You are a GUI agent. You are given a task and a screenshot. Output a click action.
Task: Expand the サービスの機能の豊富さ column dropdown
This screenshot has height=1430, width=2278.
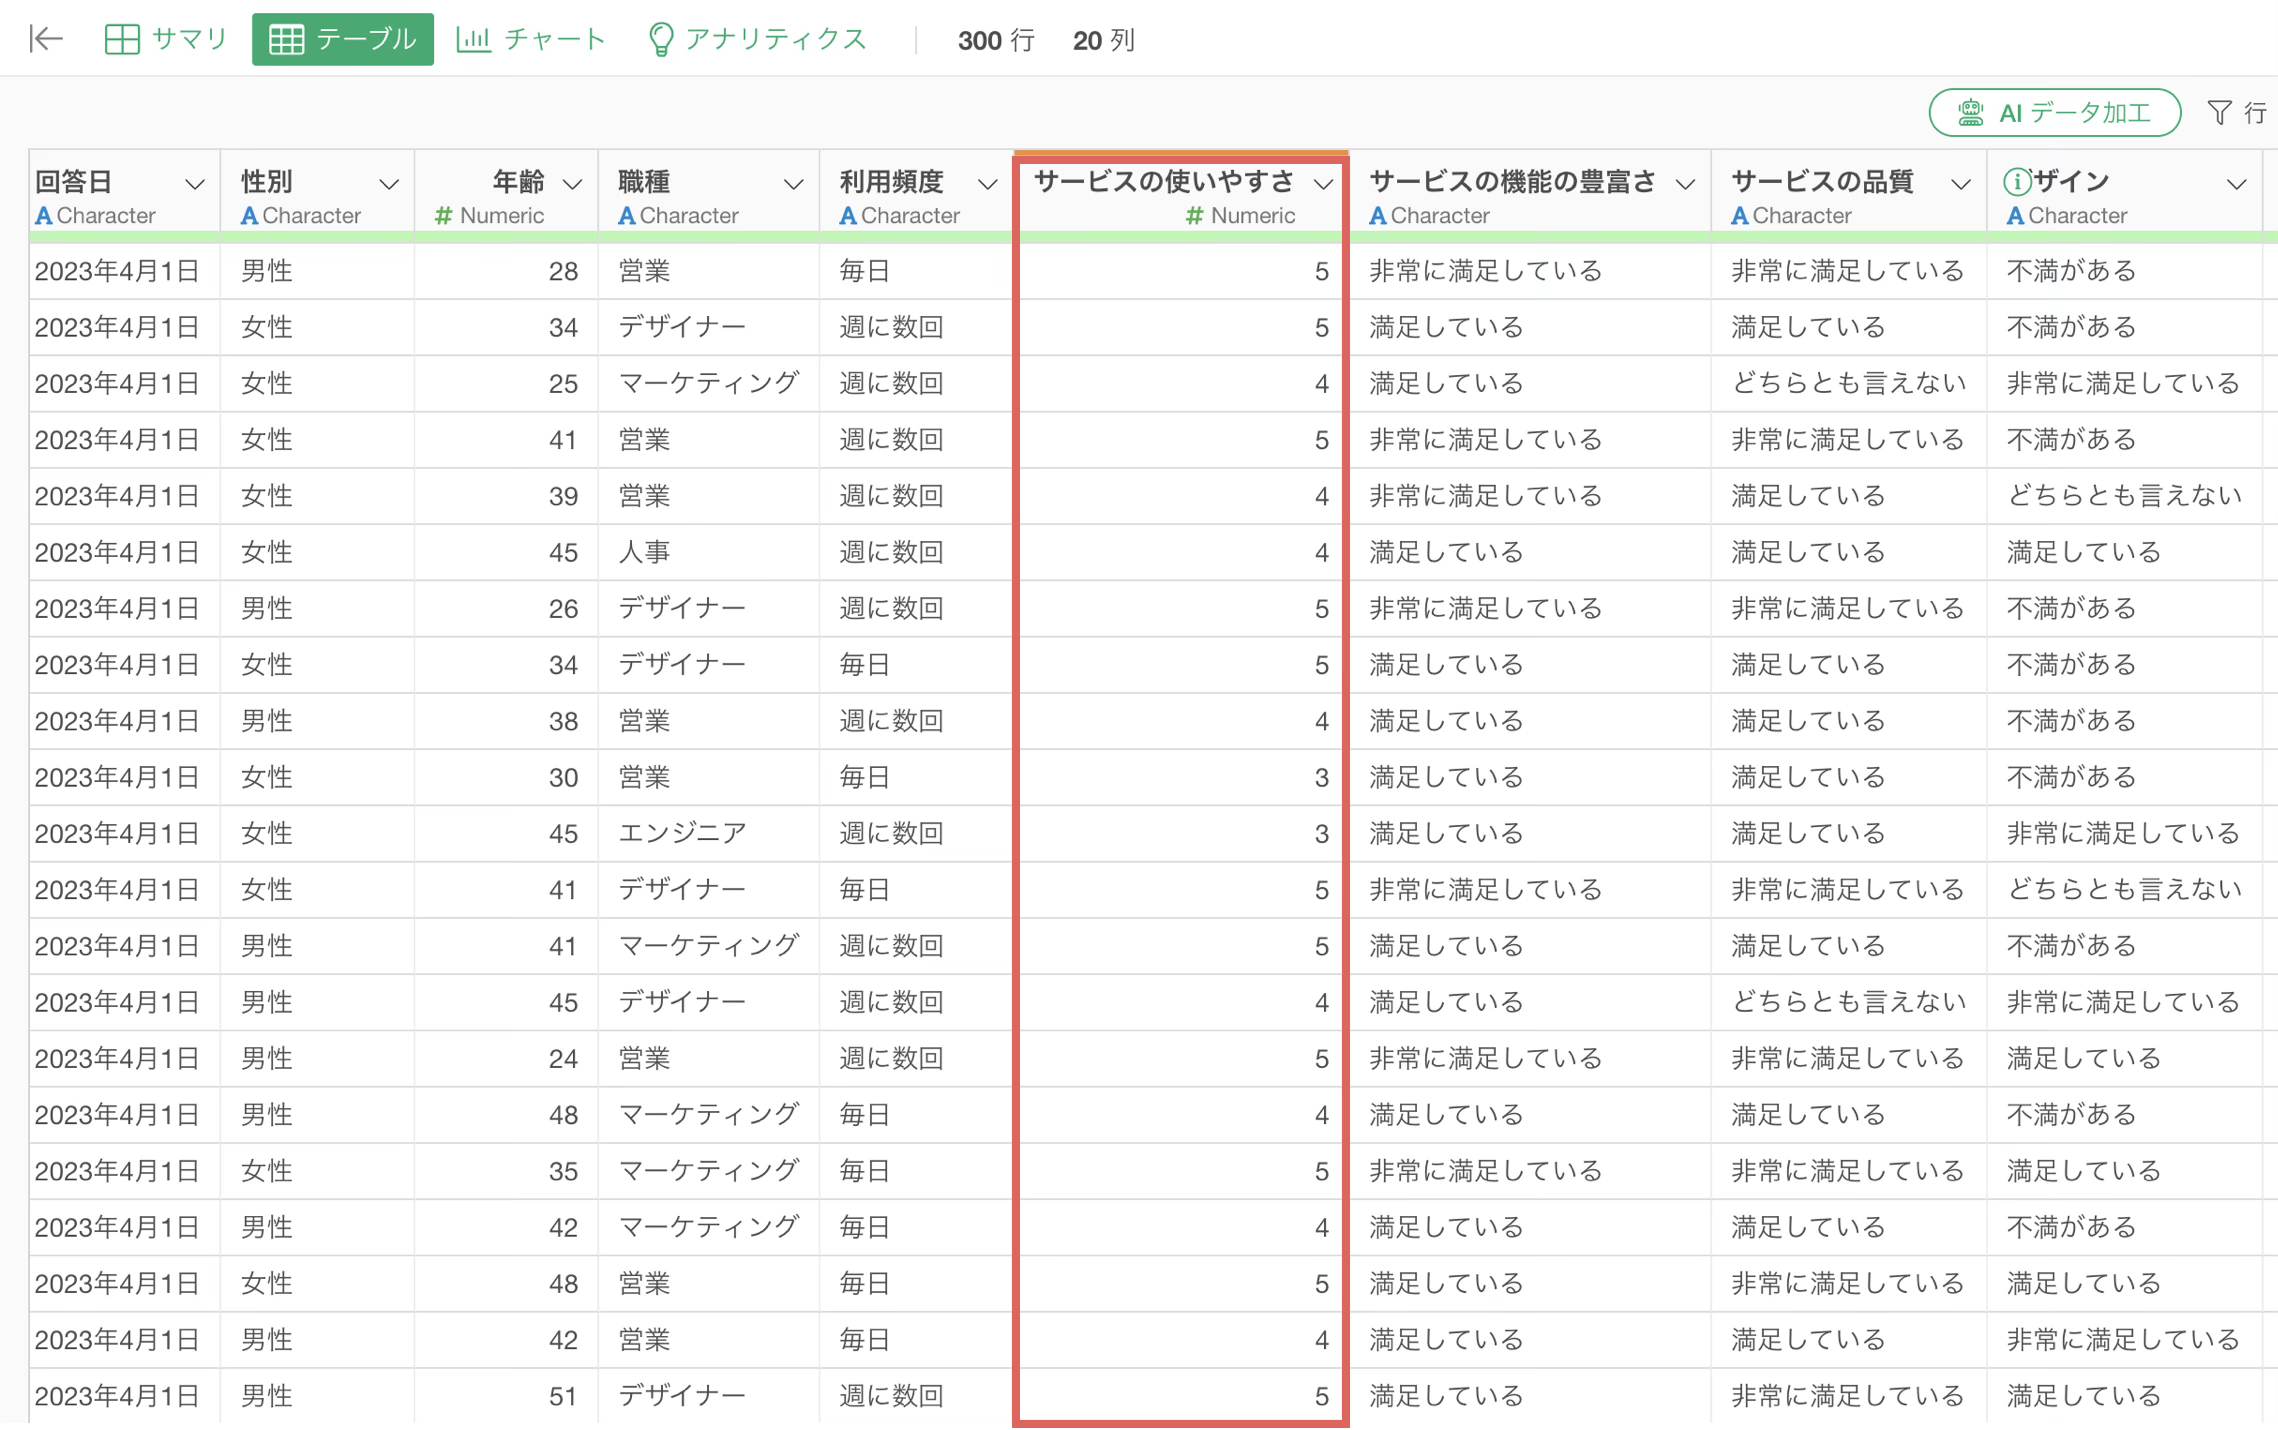[1685, 184]
